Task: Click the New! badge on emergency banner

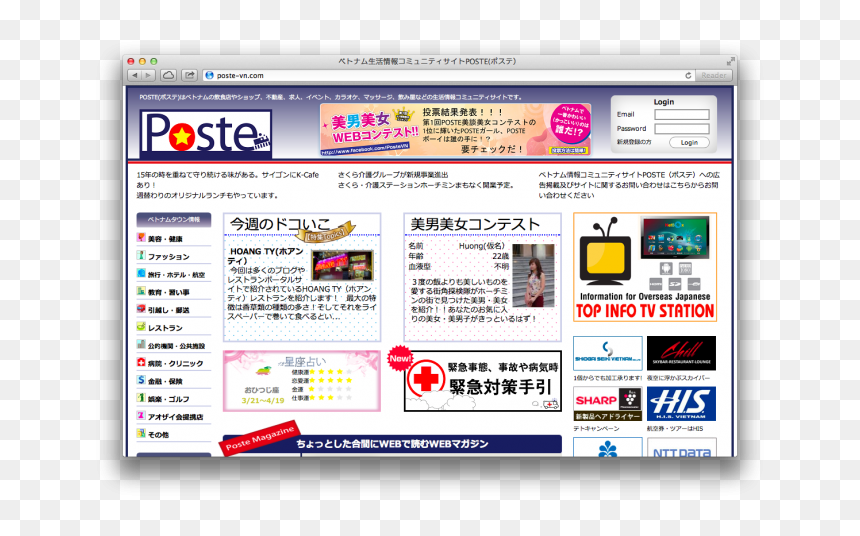Action: point(400,358)
